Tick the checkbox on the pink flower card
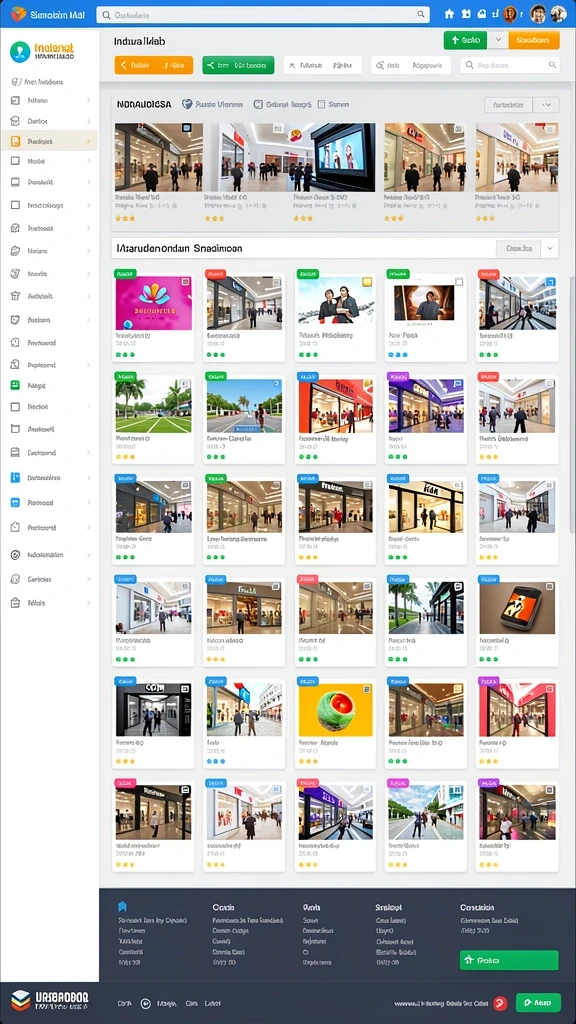 pyautogui.click(x=185, y=282)
